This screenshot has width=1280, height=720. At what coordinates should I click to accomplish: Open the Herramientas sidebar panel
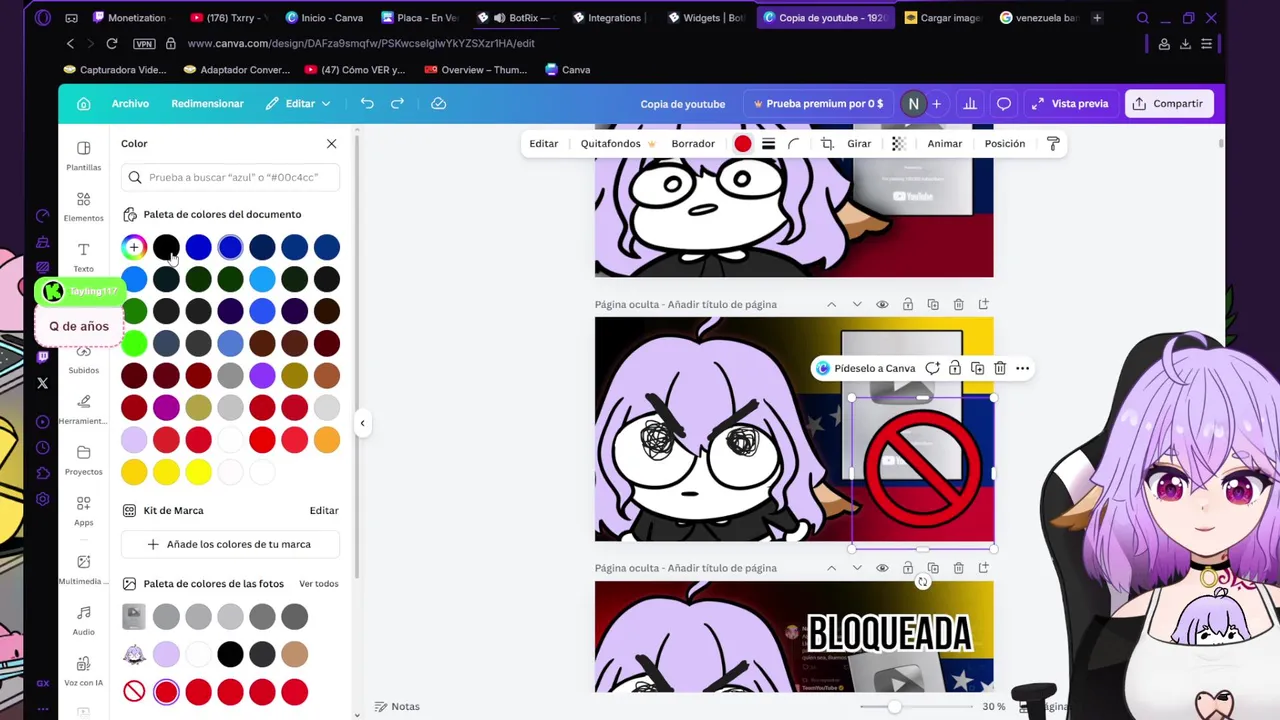tap(84, 409)
